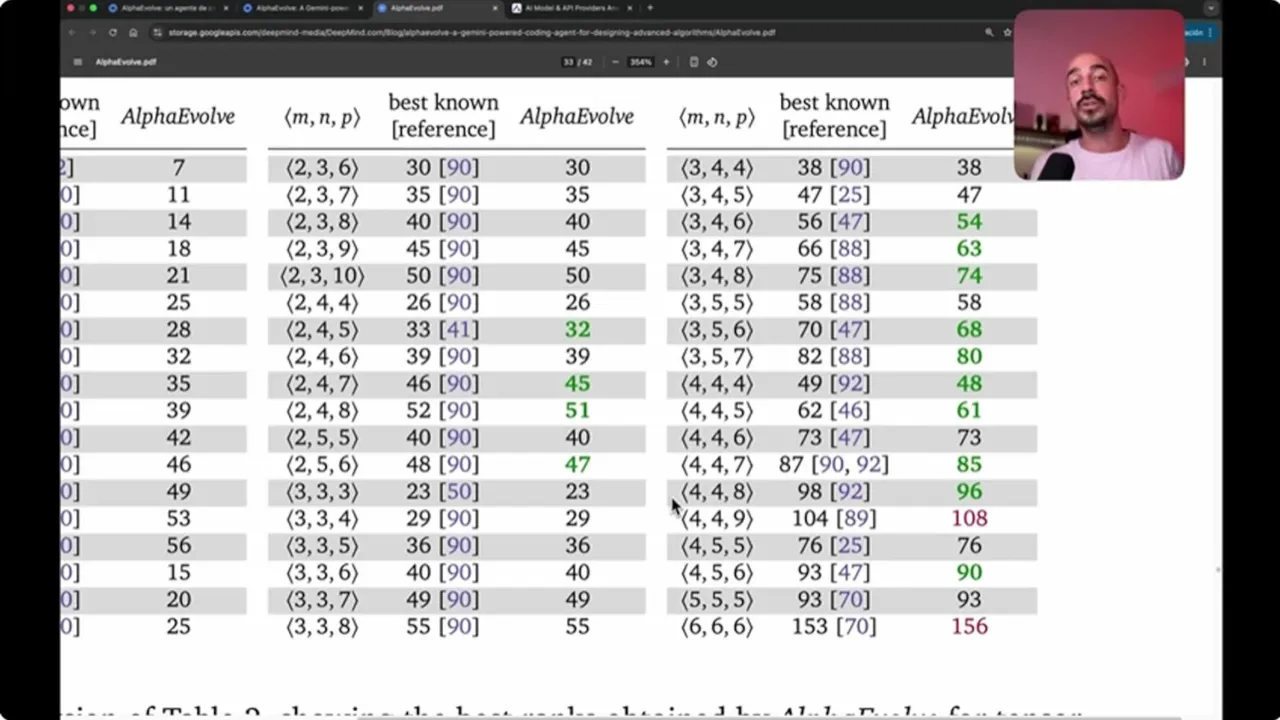This screenshot has height=720, width=1280.
Task: Open reference [89] in the ⟨4,4,9⟩ row
Action: tap(856, 518)
